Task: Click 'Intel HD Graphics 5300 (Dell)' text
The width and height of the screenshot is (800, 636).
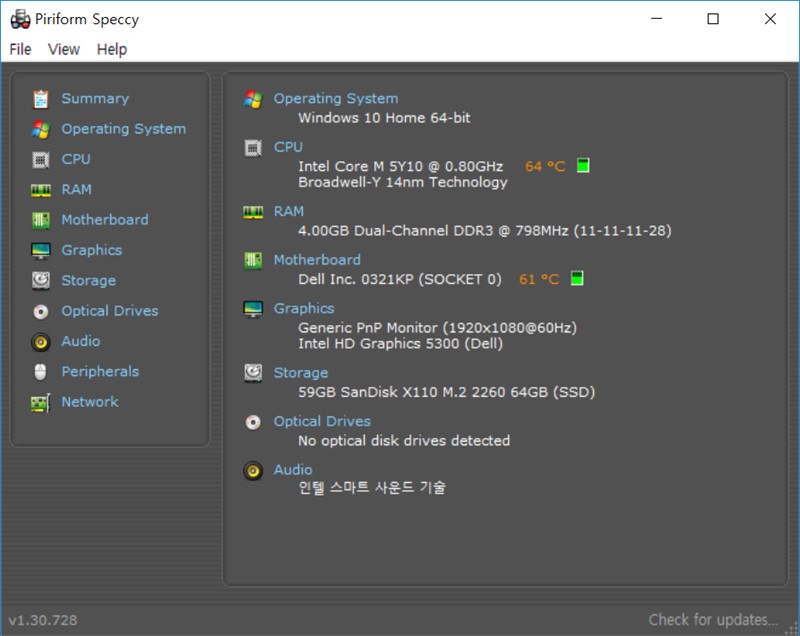Action: [401, 343]
